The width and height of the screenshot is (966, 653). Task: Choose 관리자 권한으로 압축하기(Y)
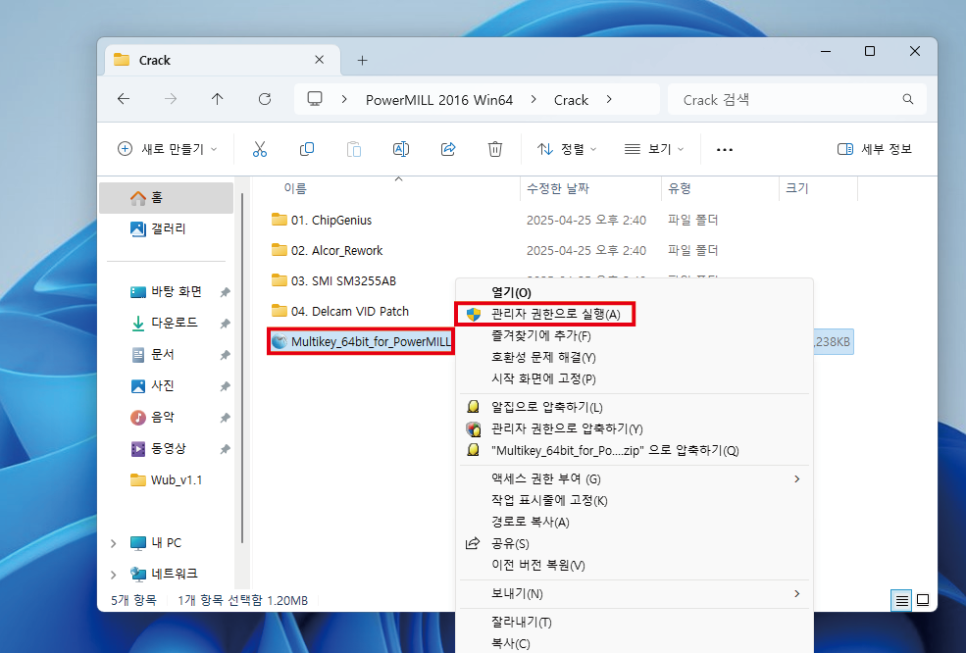point(634,429)
